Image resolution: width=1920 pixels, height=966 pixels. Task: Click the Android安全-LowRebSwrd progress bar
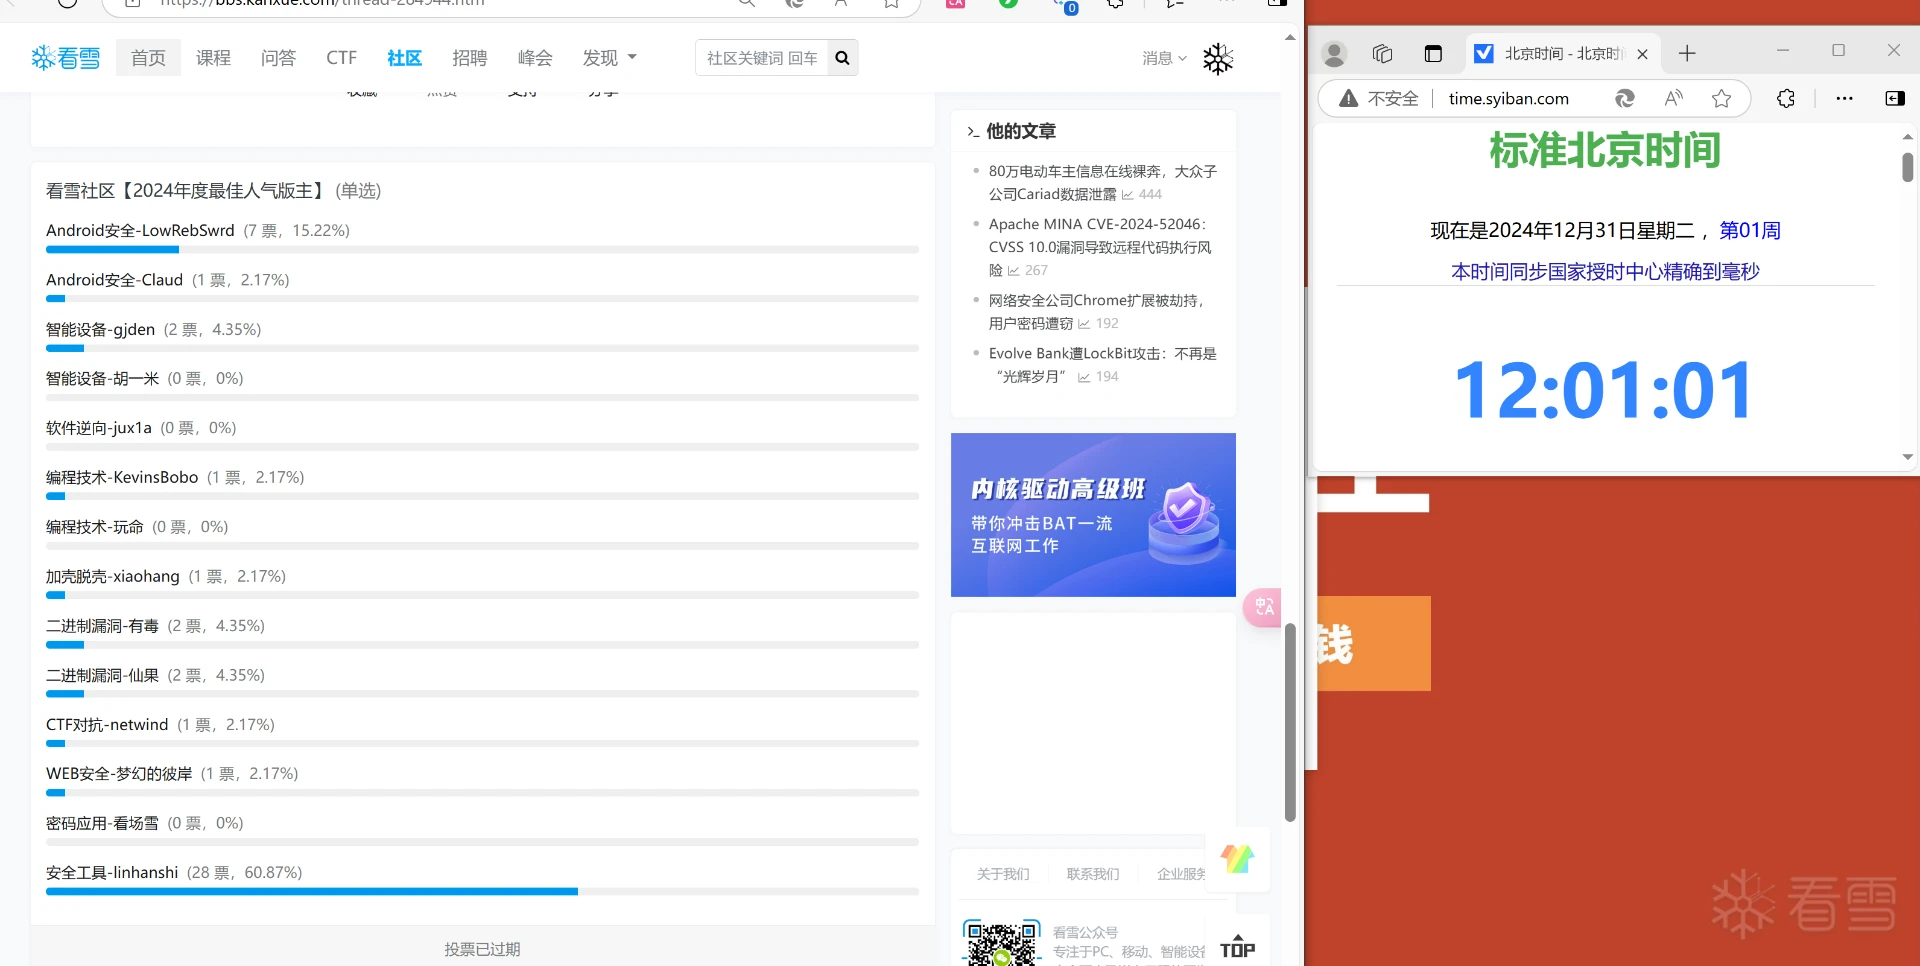coord(482,249)
